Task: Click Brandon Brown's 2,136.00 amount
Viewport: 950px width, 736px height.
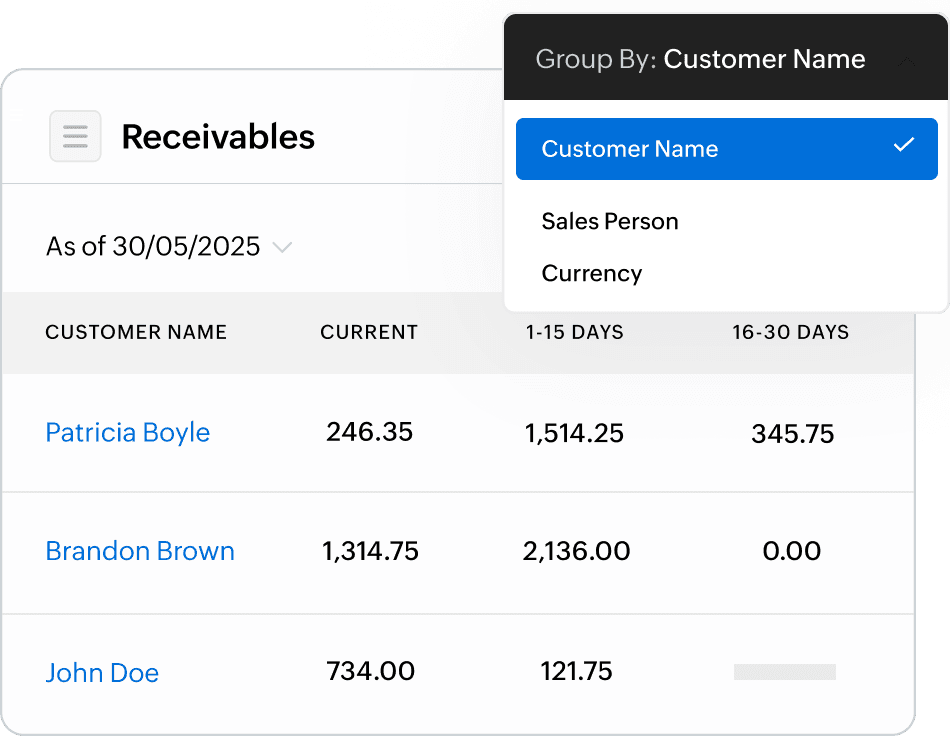Action: [x=576, y=551]
